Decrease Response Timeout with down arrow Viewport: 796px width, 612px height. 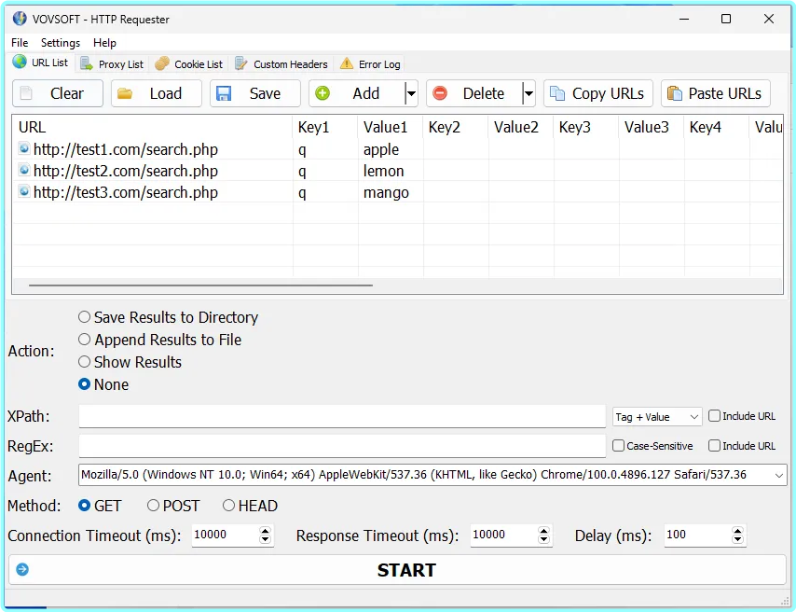[544, 540]
